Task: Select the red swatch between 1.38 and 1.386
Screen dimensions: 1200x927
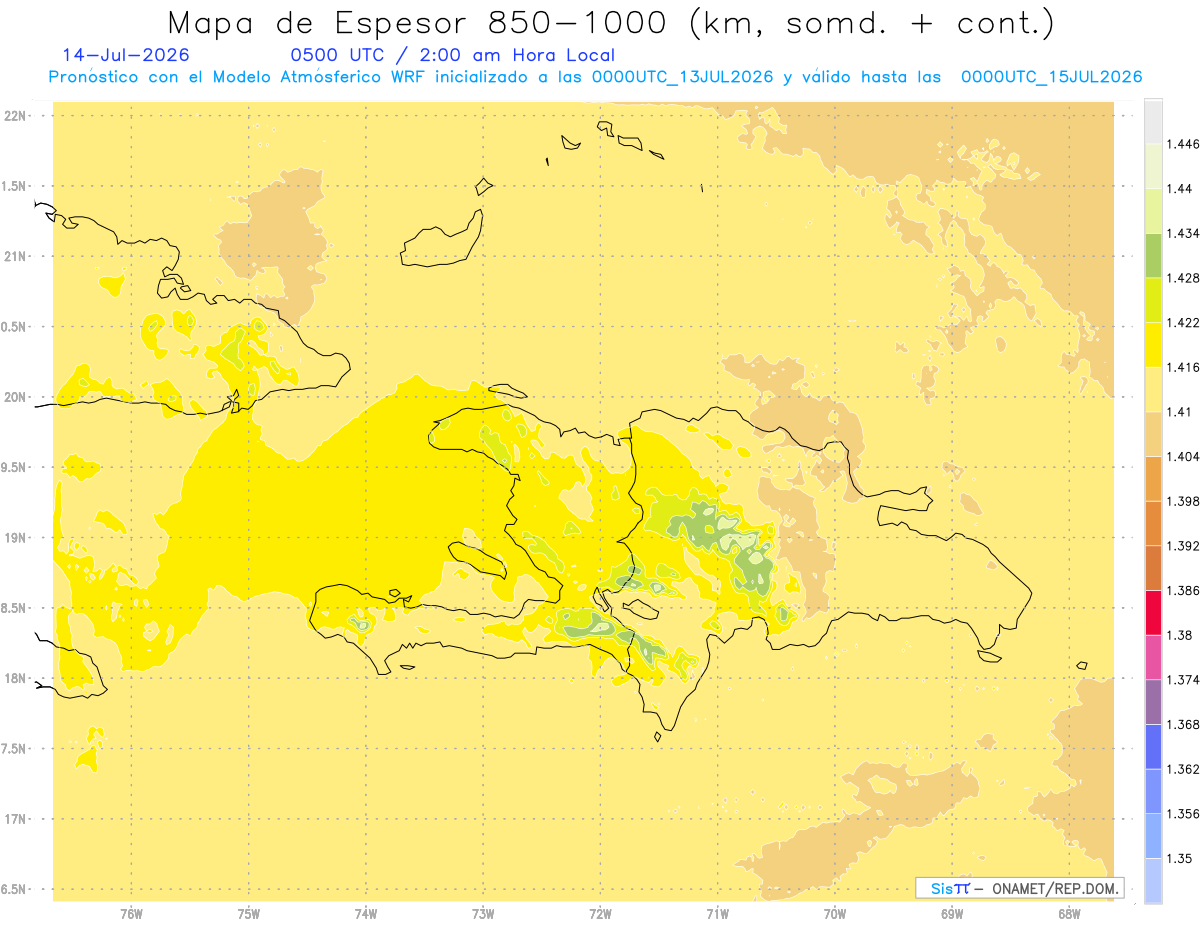Action: tap(1153, 612)
